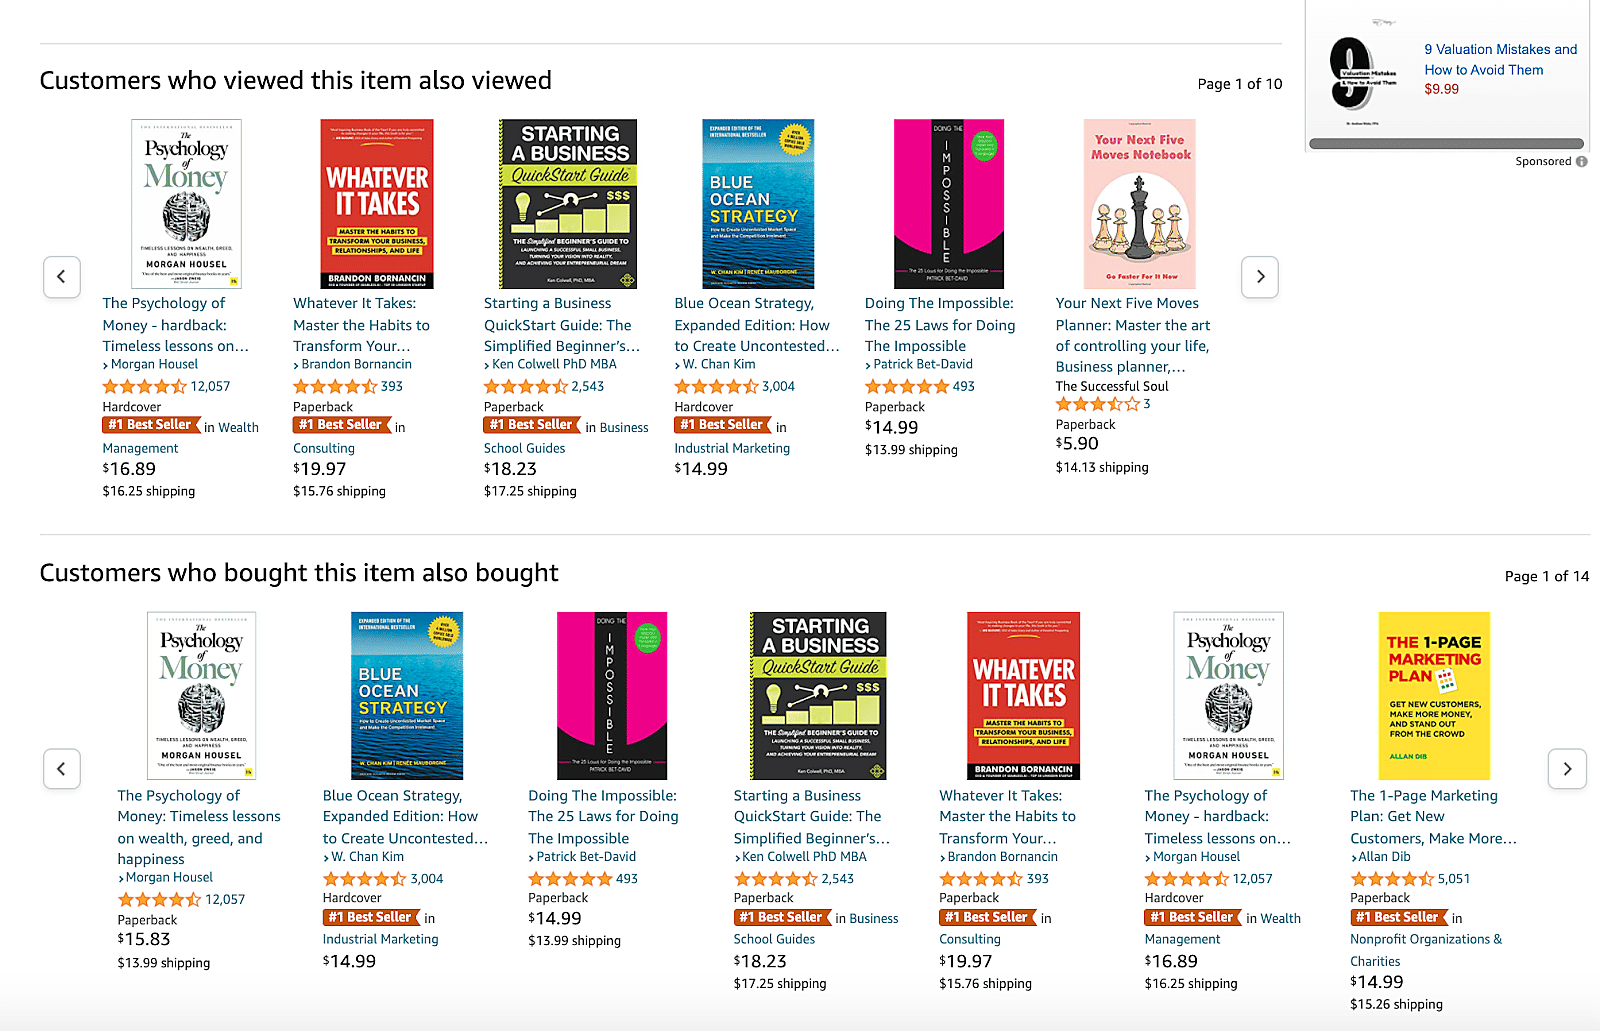Click the Sponsored info icon
The image size is (1600, 1031).
1582,162
